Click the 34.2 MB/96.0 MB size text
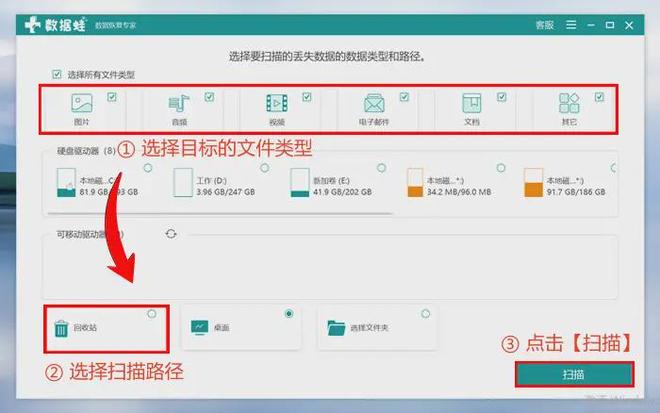The image size is (660, 413). tap(459, 192)
